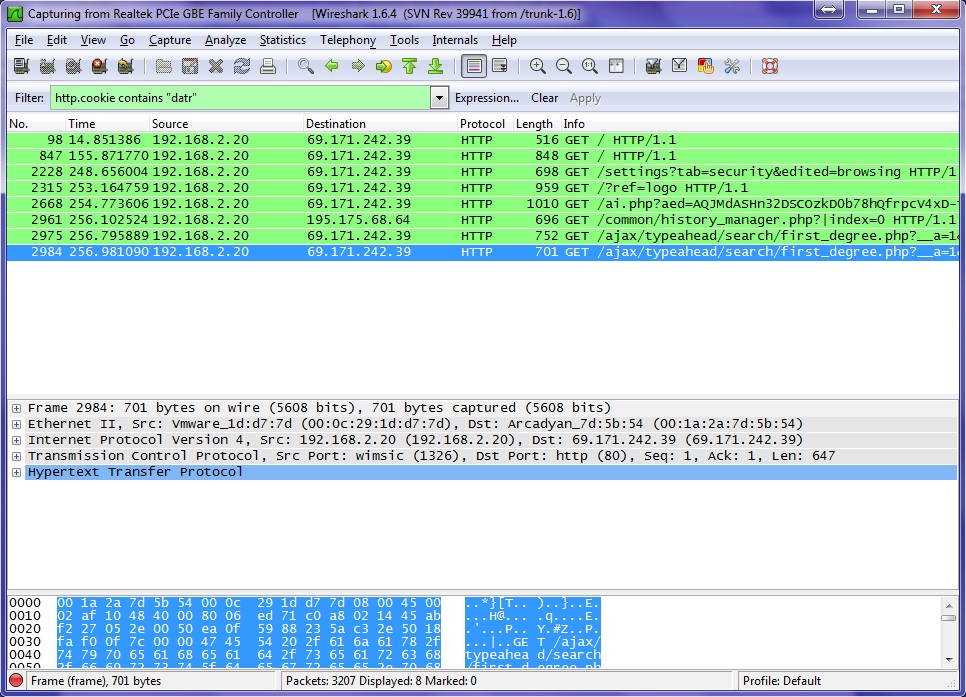This screenshot has height=697, width=966.
Task: Open the Statistics menu
Action: (282, 40)
